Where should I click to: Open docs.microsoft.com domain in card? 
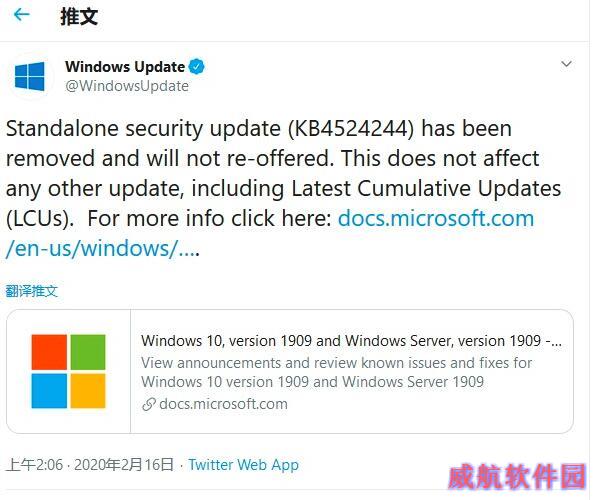[224, 404]
